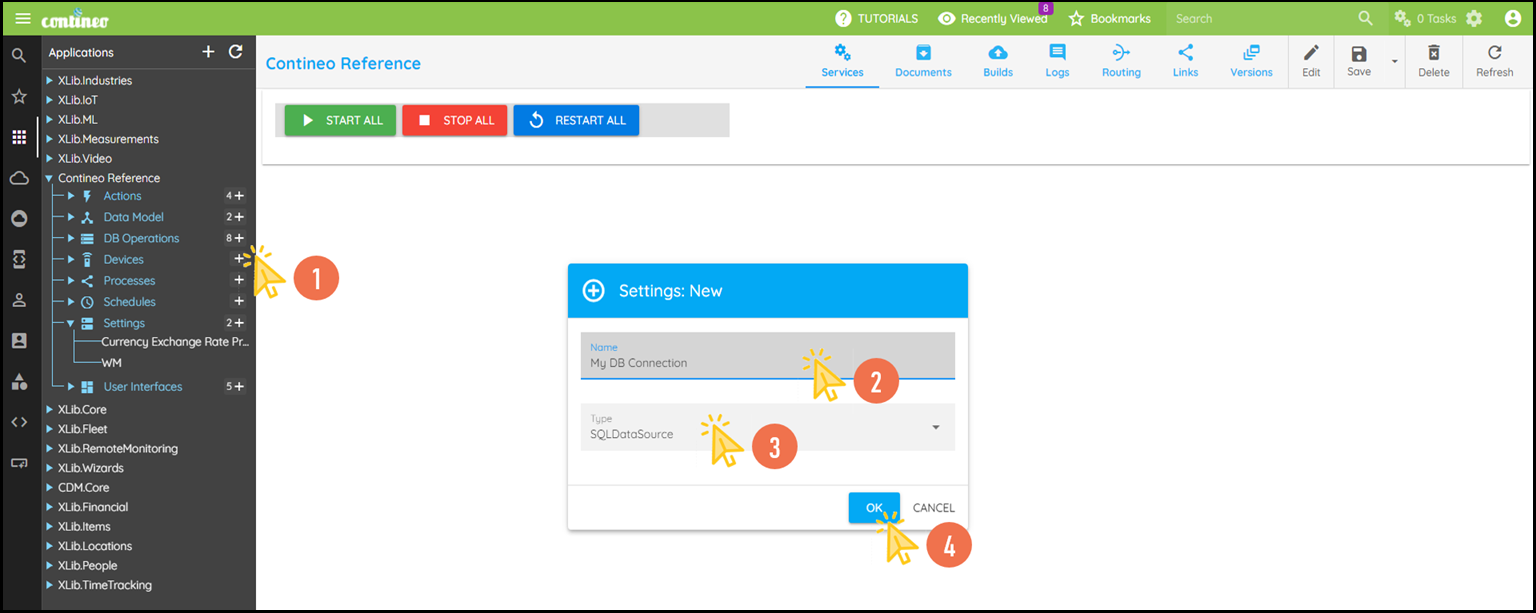The height and width of the screenshot is (613, 1536).
Task: Open the user profile account icon
Action: [x=1512, y=18]
